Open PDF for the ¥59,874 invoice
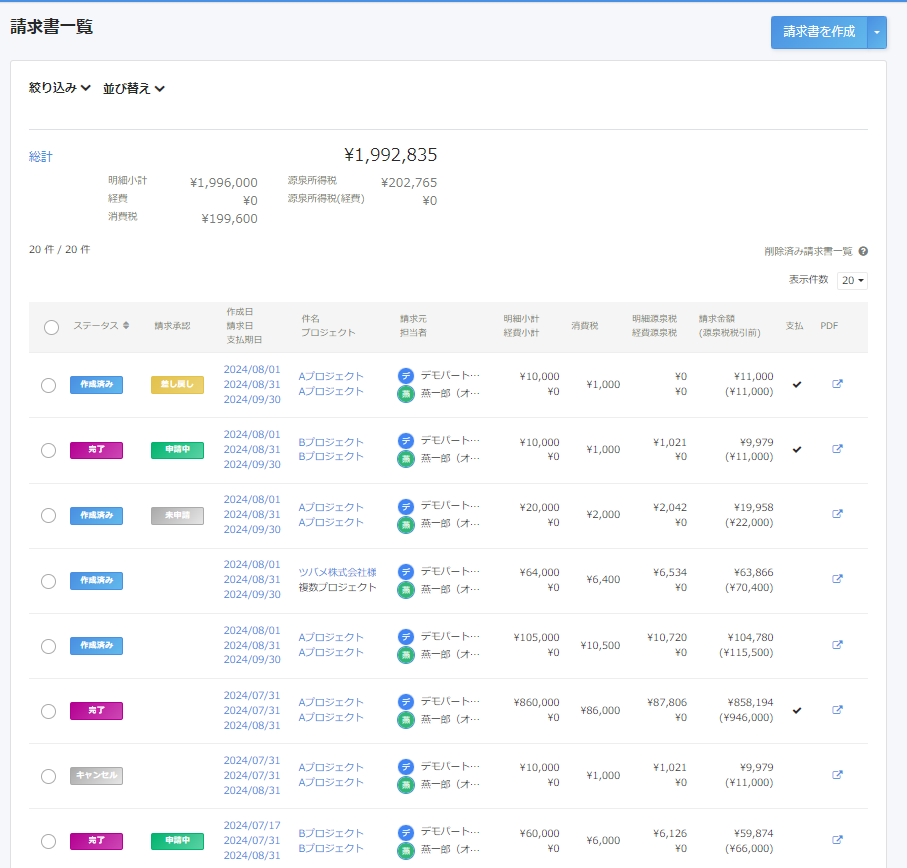907x868 pixels. click(837, 840)
